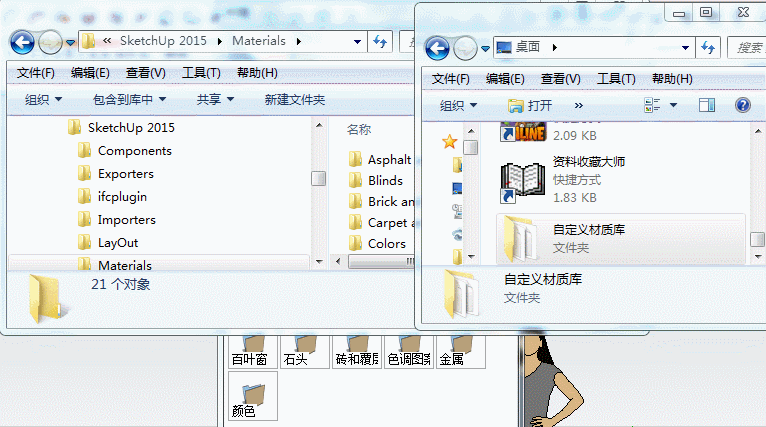Screen dimensions: 766x427
Task: Expand 组织 menu in Materials window
Action: 43,100
